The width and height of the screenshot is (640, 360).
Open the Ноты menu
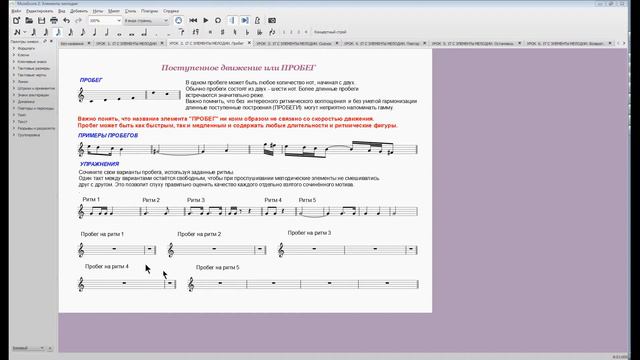coord(98,11)
